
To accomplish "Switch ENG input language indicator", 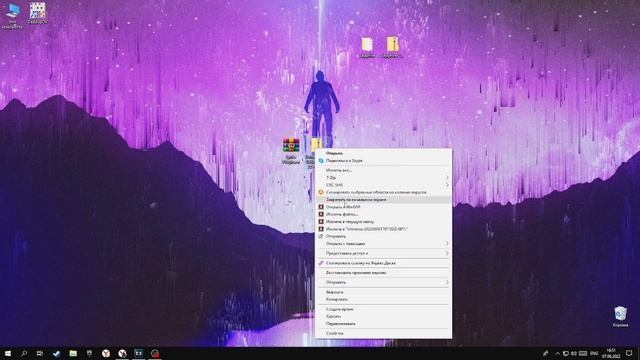I will click(x=594, y=353).
